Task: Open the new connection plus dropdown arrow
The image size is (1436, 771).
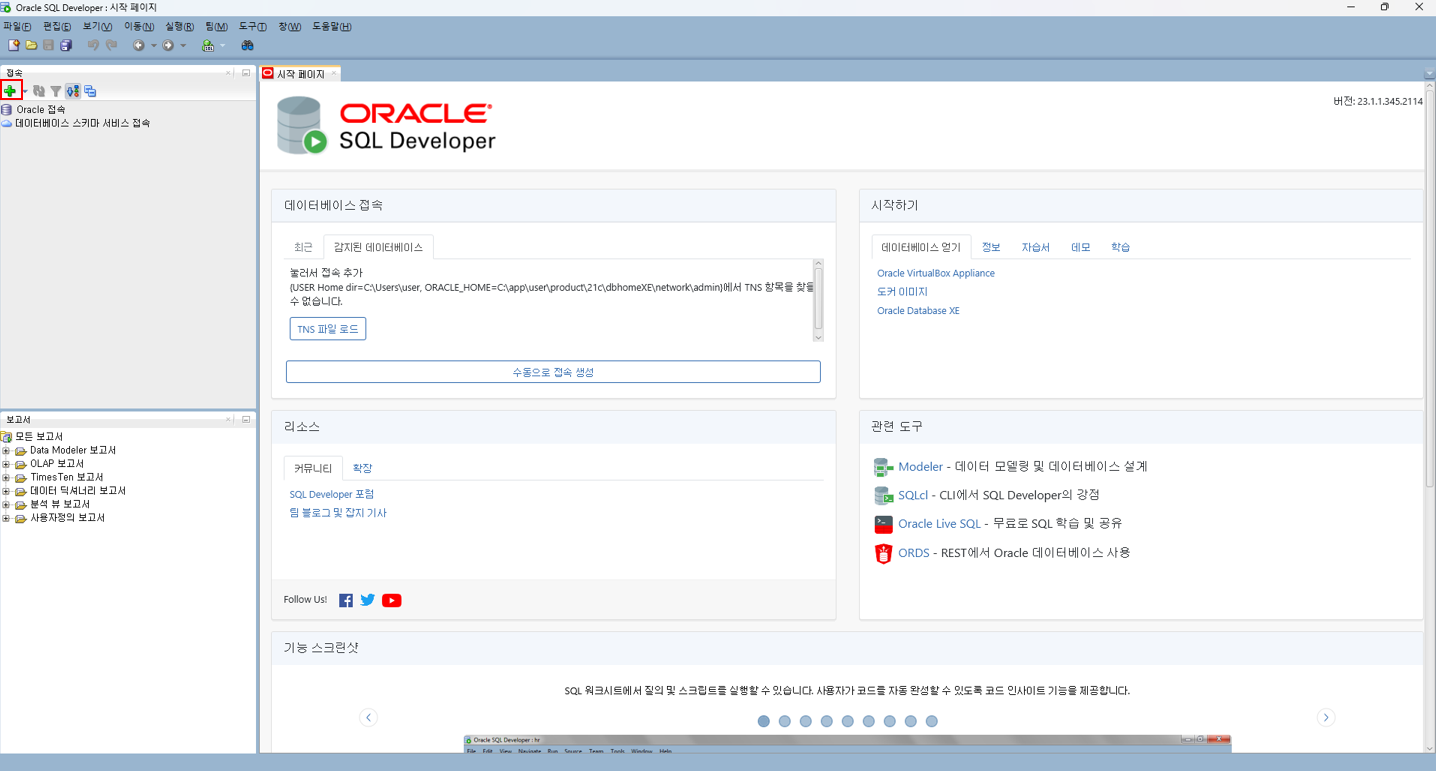Action: point(25,91)
